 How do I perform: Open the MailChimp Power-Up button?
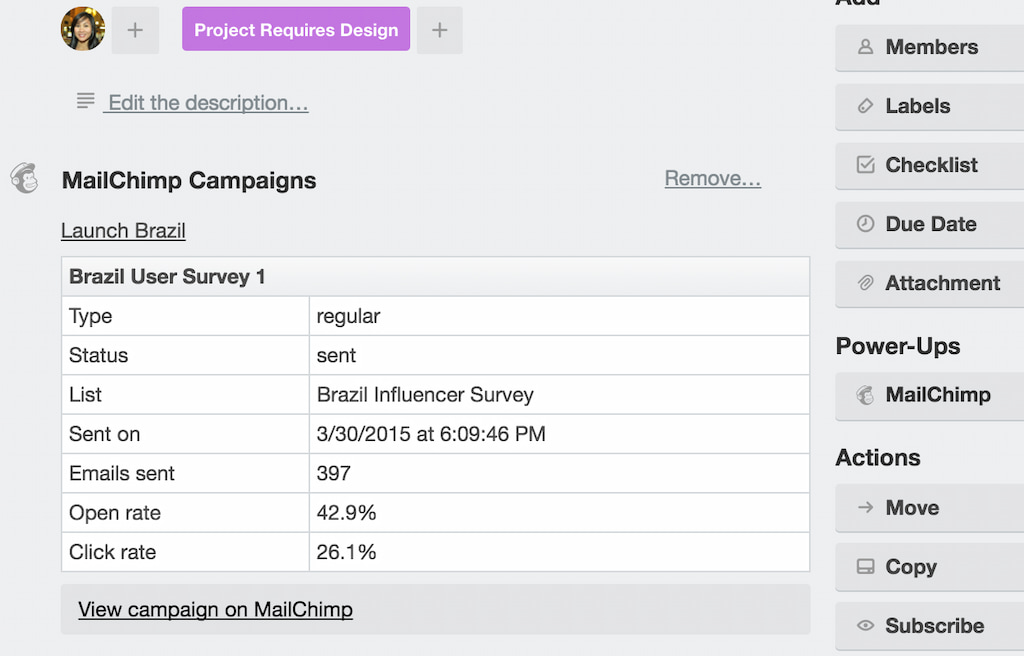pos(929,395)
